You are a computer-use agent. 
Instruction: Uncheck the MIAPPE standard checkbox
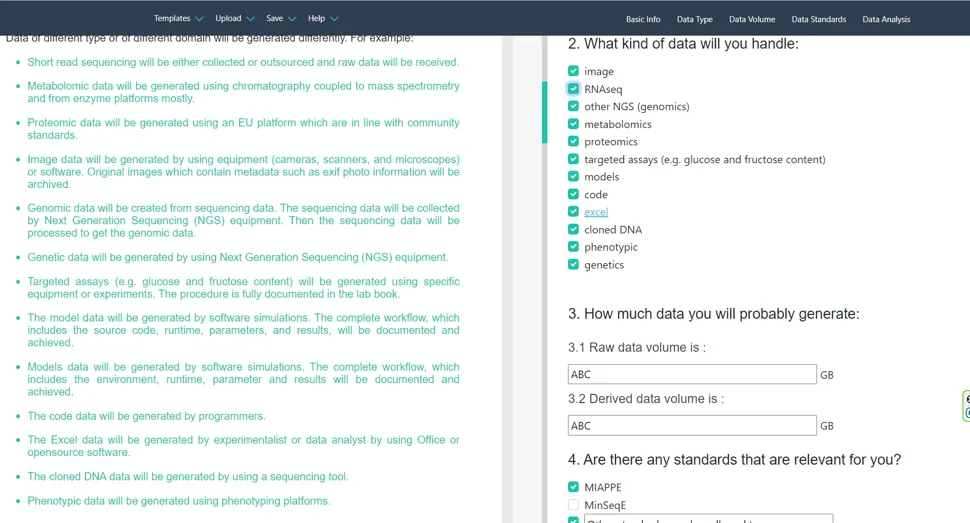point(573,487)
